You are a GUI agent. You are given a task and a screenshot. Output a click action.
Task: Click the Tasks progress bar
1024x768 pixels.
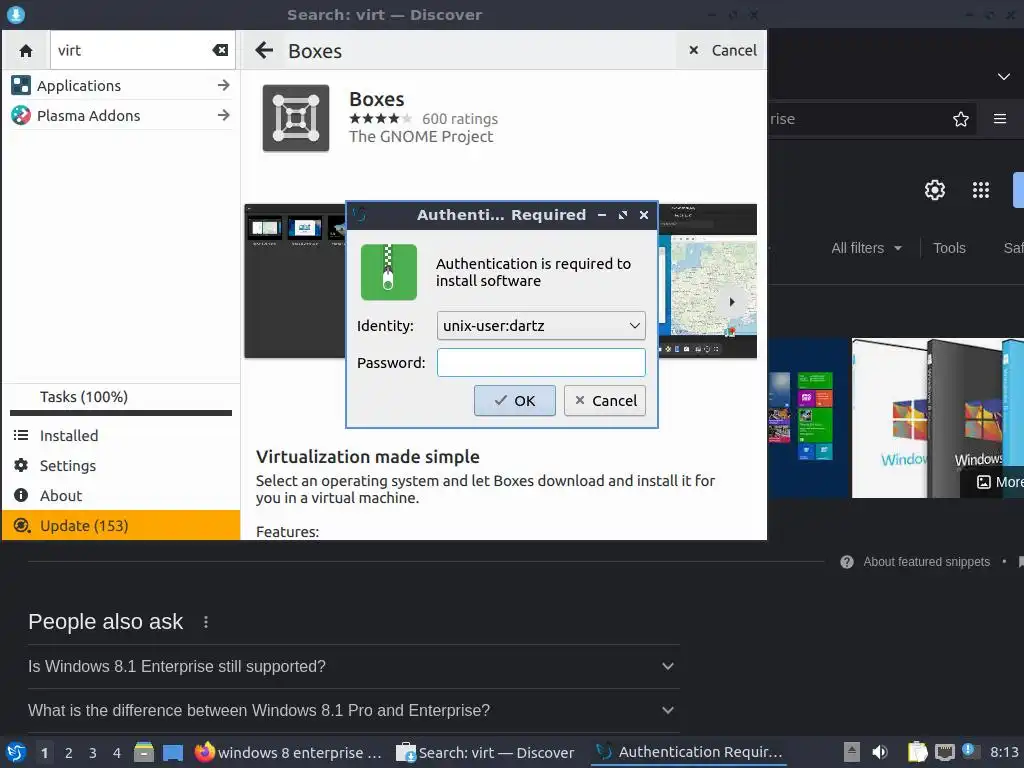pos(121,413)
